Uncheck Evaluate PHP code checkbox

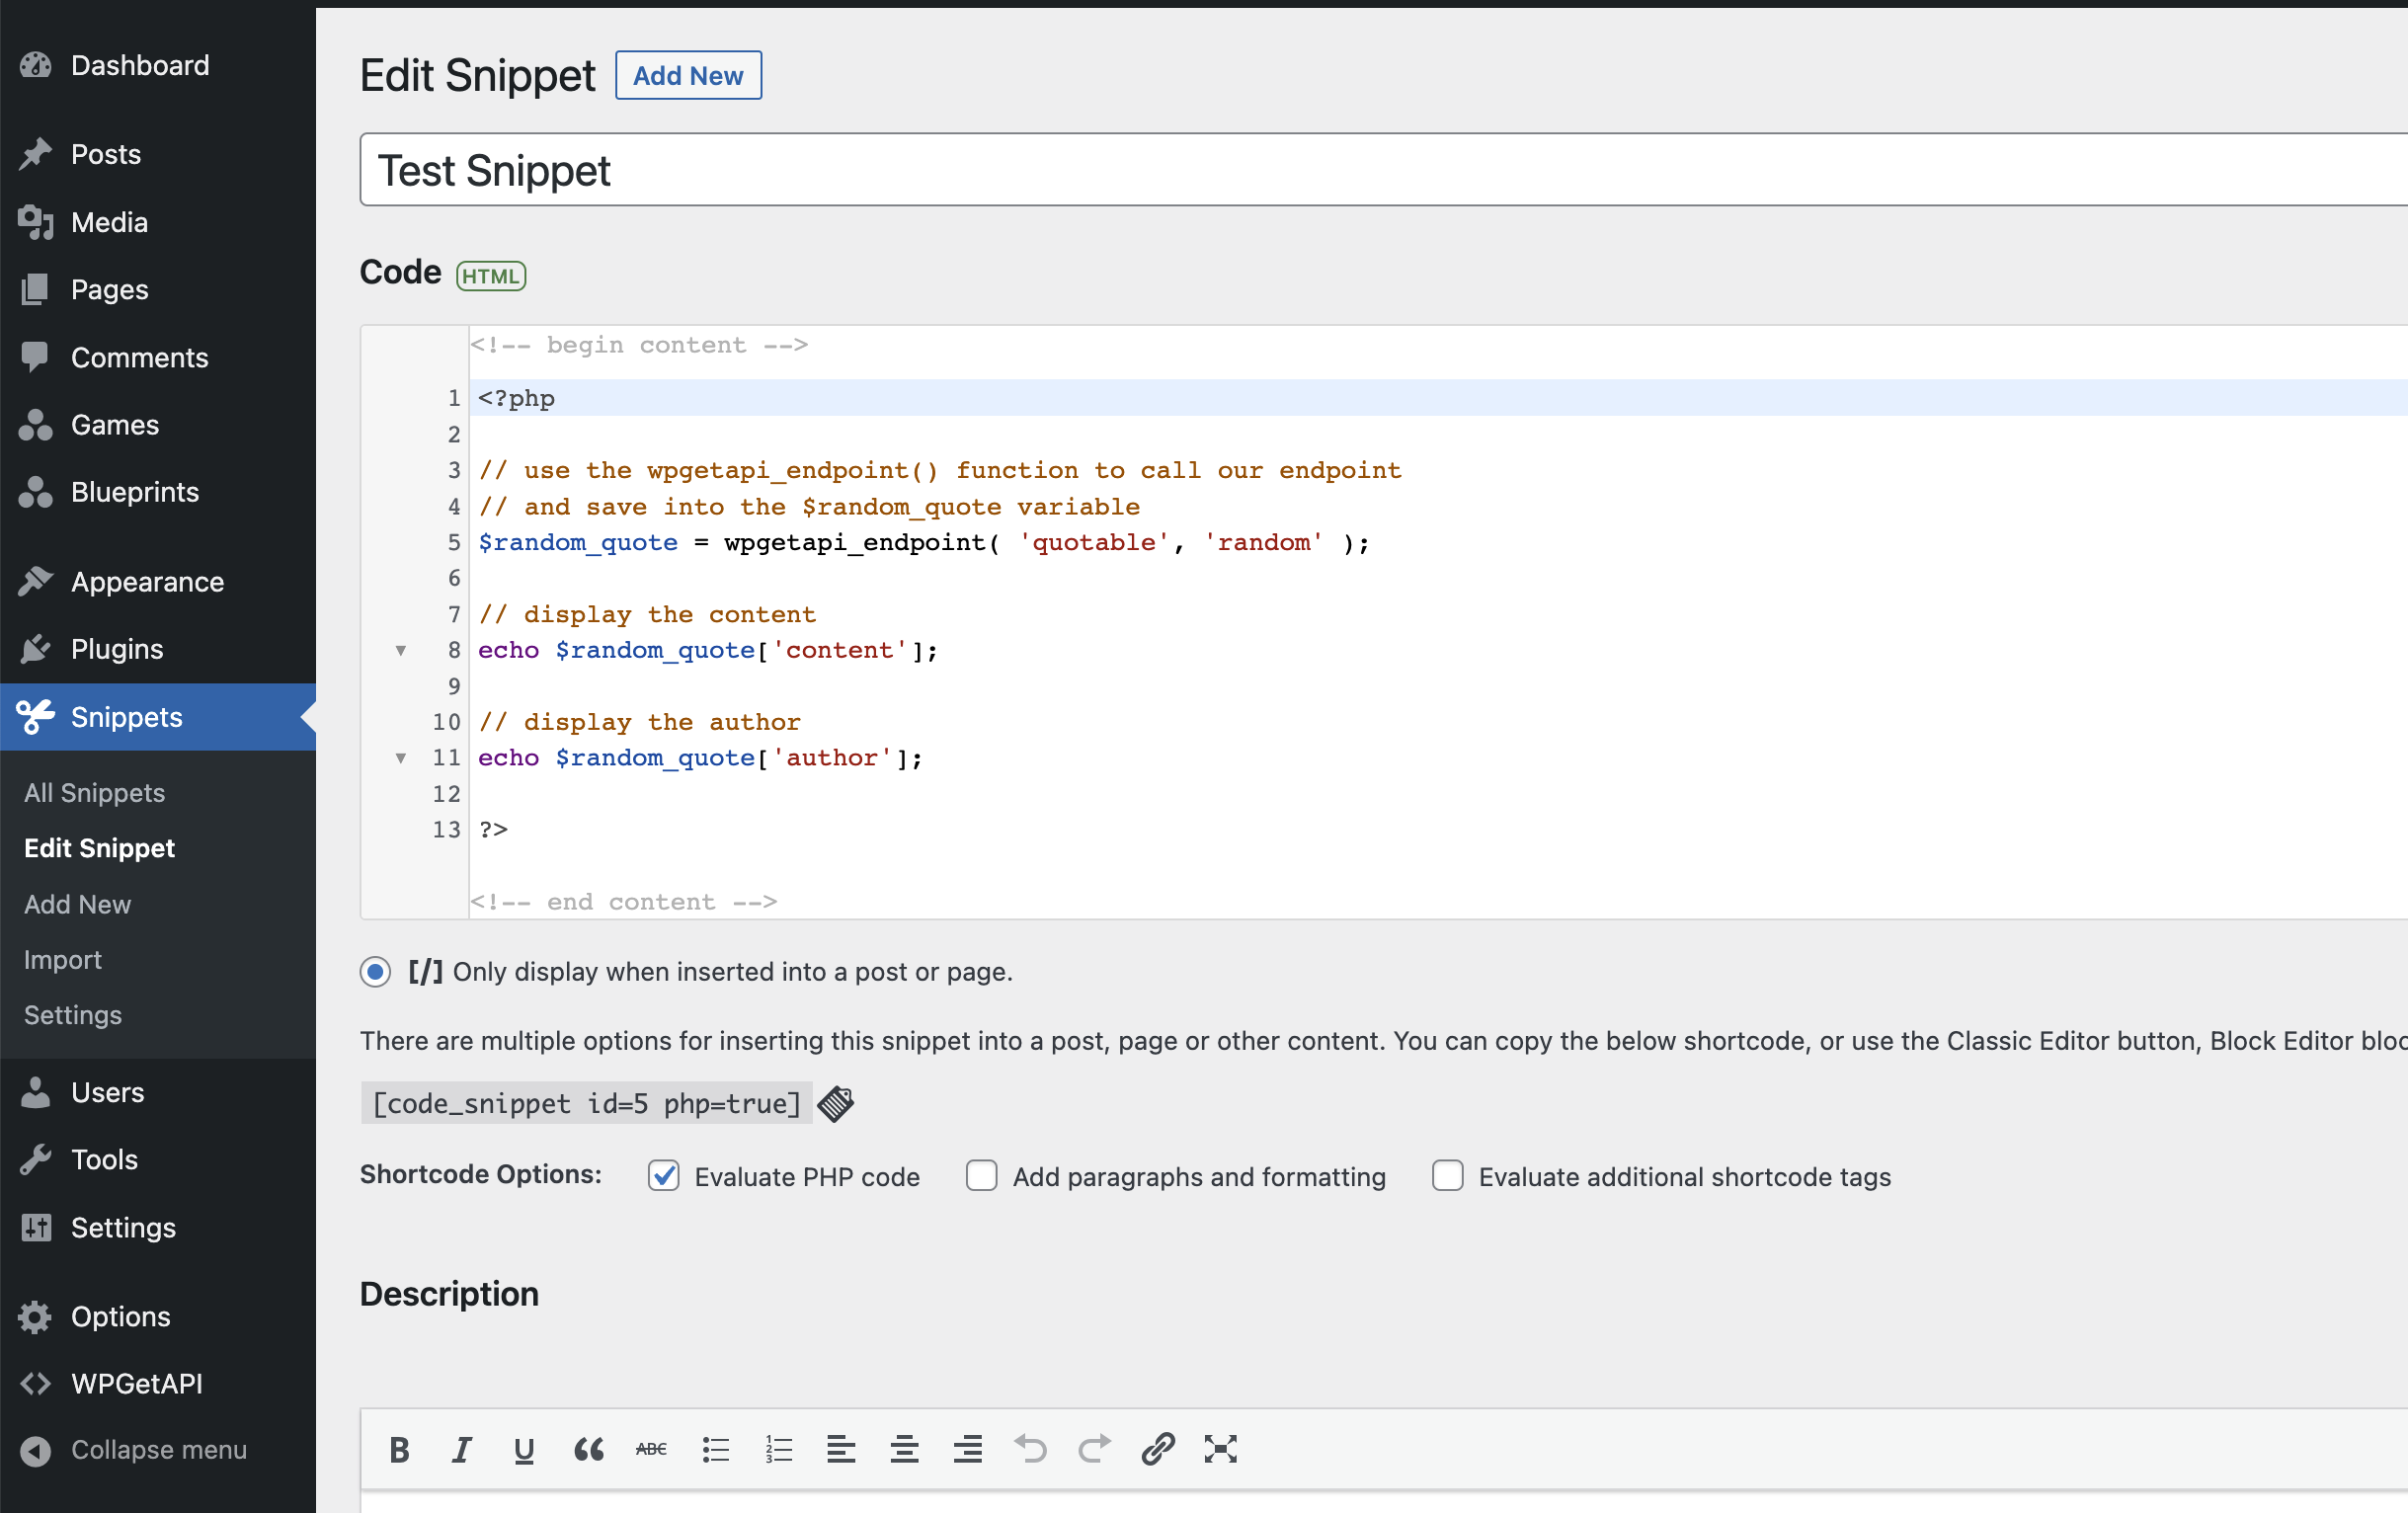(664, 1176)
